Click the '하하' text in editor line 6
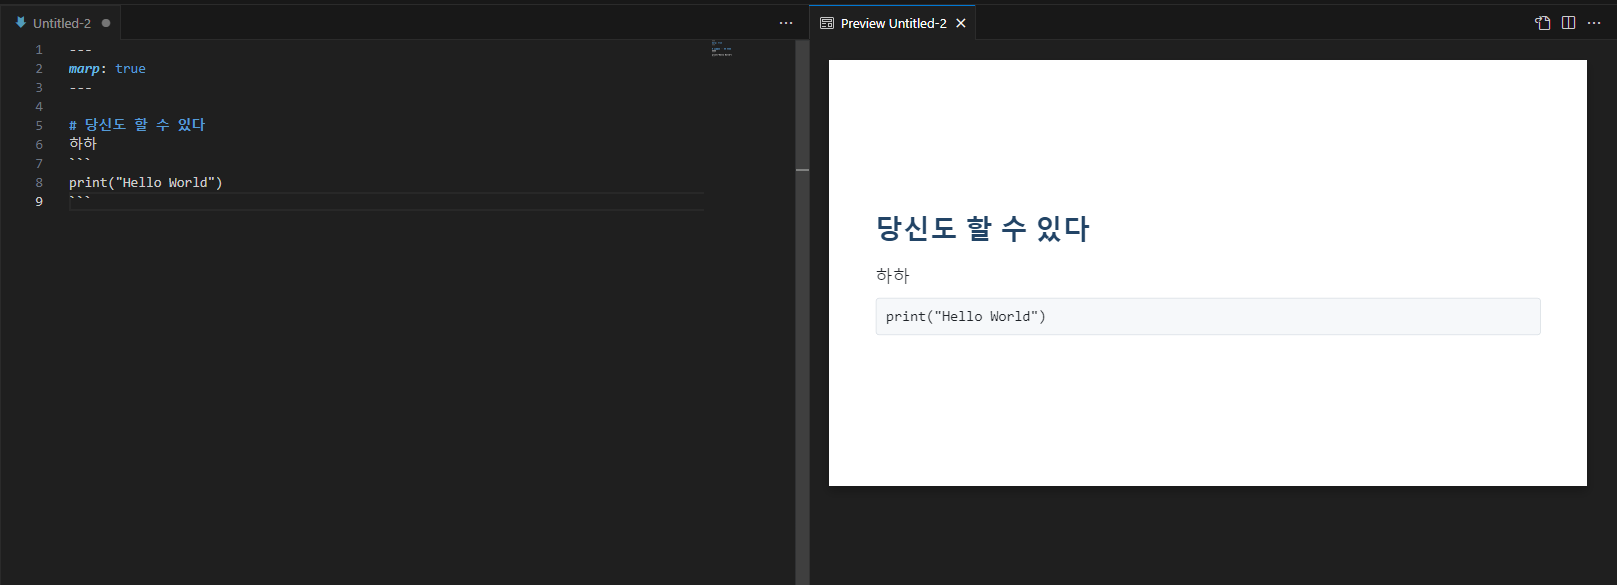1617x585 pixels. point(83,144)
